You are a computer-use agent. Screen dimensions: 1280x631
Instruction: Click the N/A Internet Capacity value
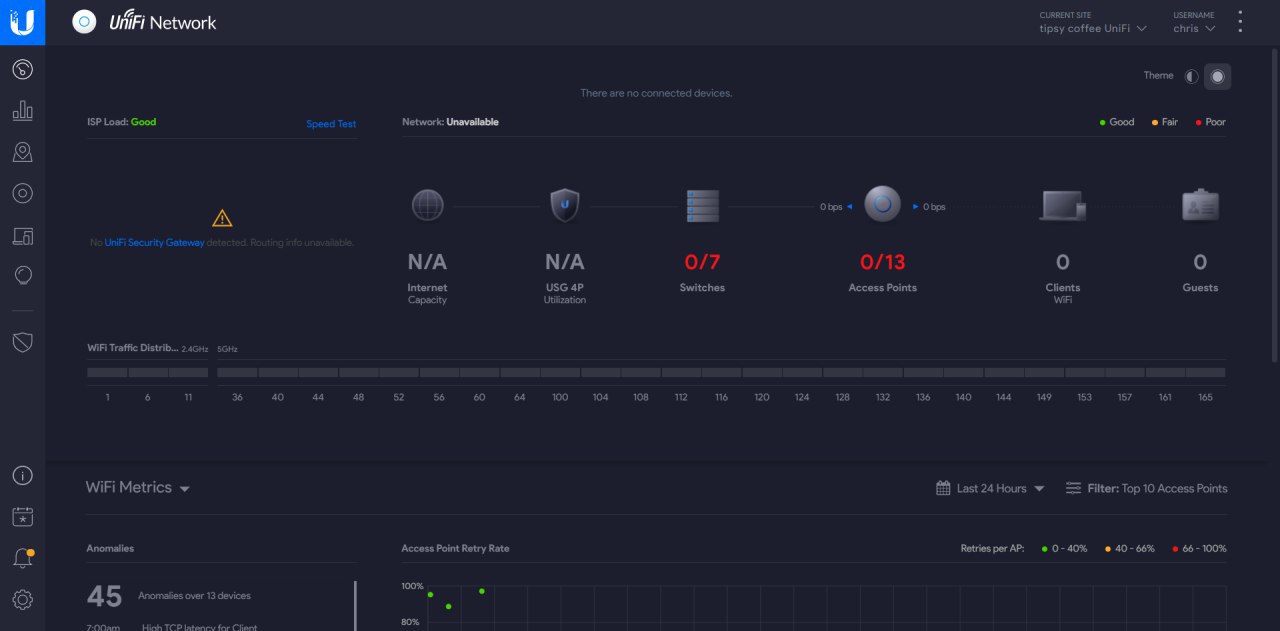point(427,262)
